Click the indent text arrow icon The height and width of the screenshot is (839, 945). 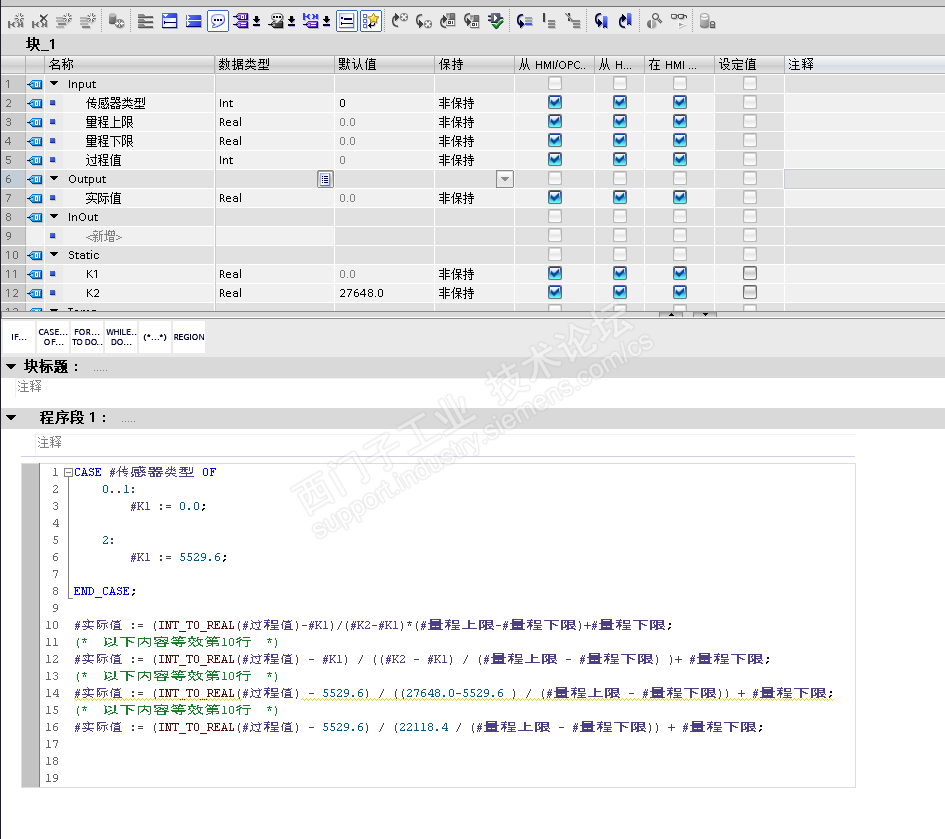524,22
